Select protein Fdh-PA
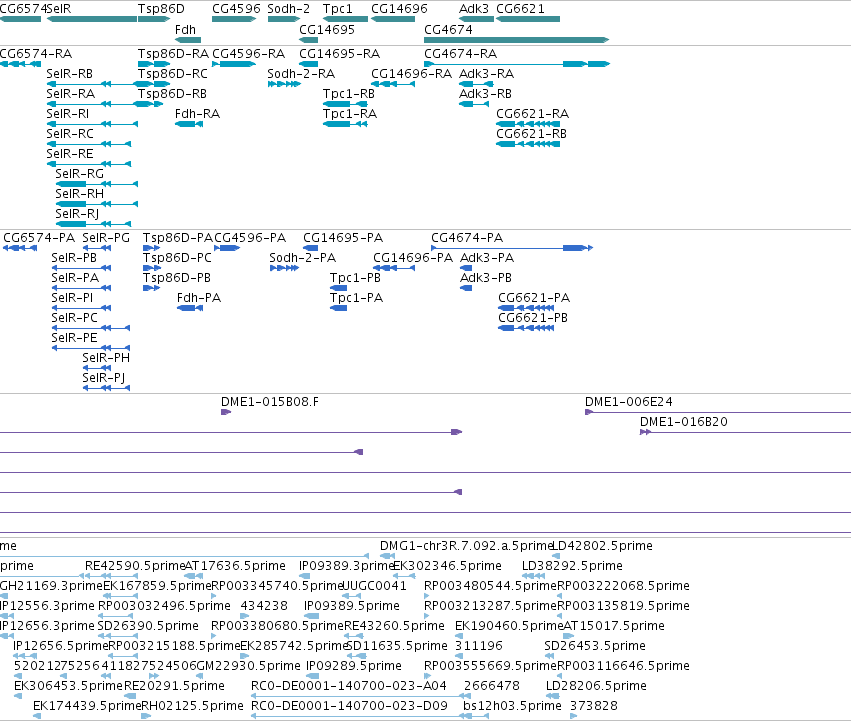Viewport: 851px width, 721px height. tap(190, 308)
